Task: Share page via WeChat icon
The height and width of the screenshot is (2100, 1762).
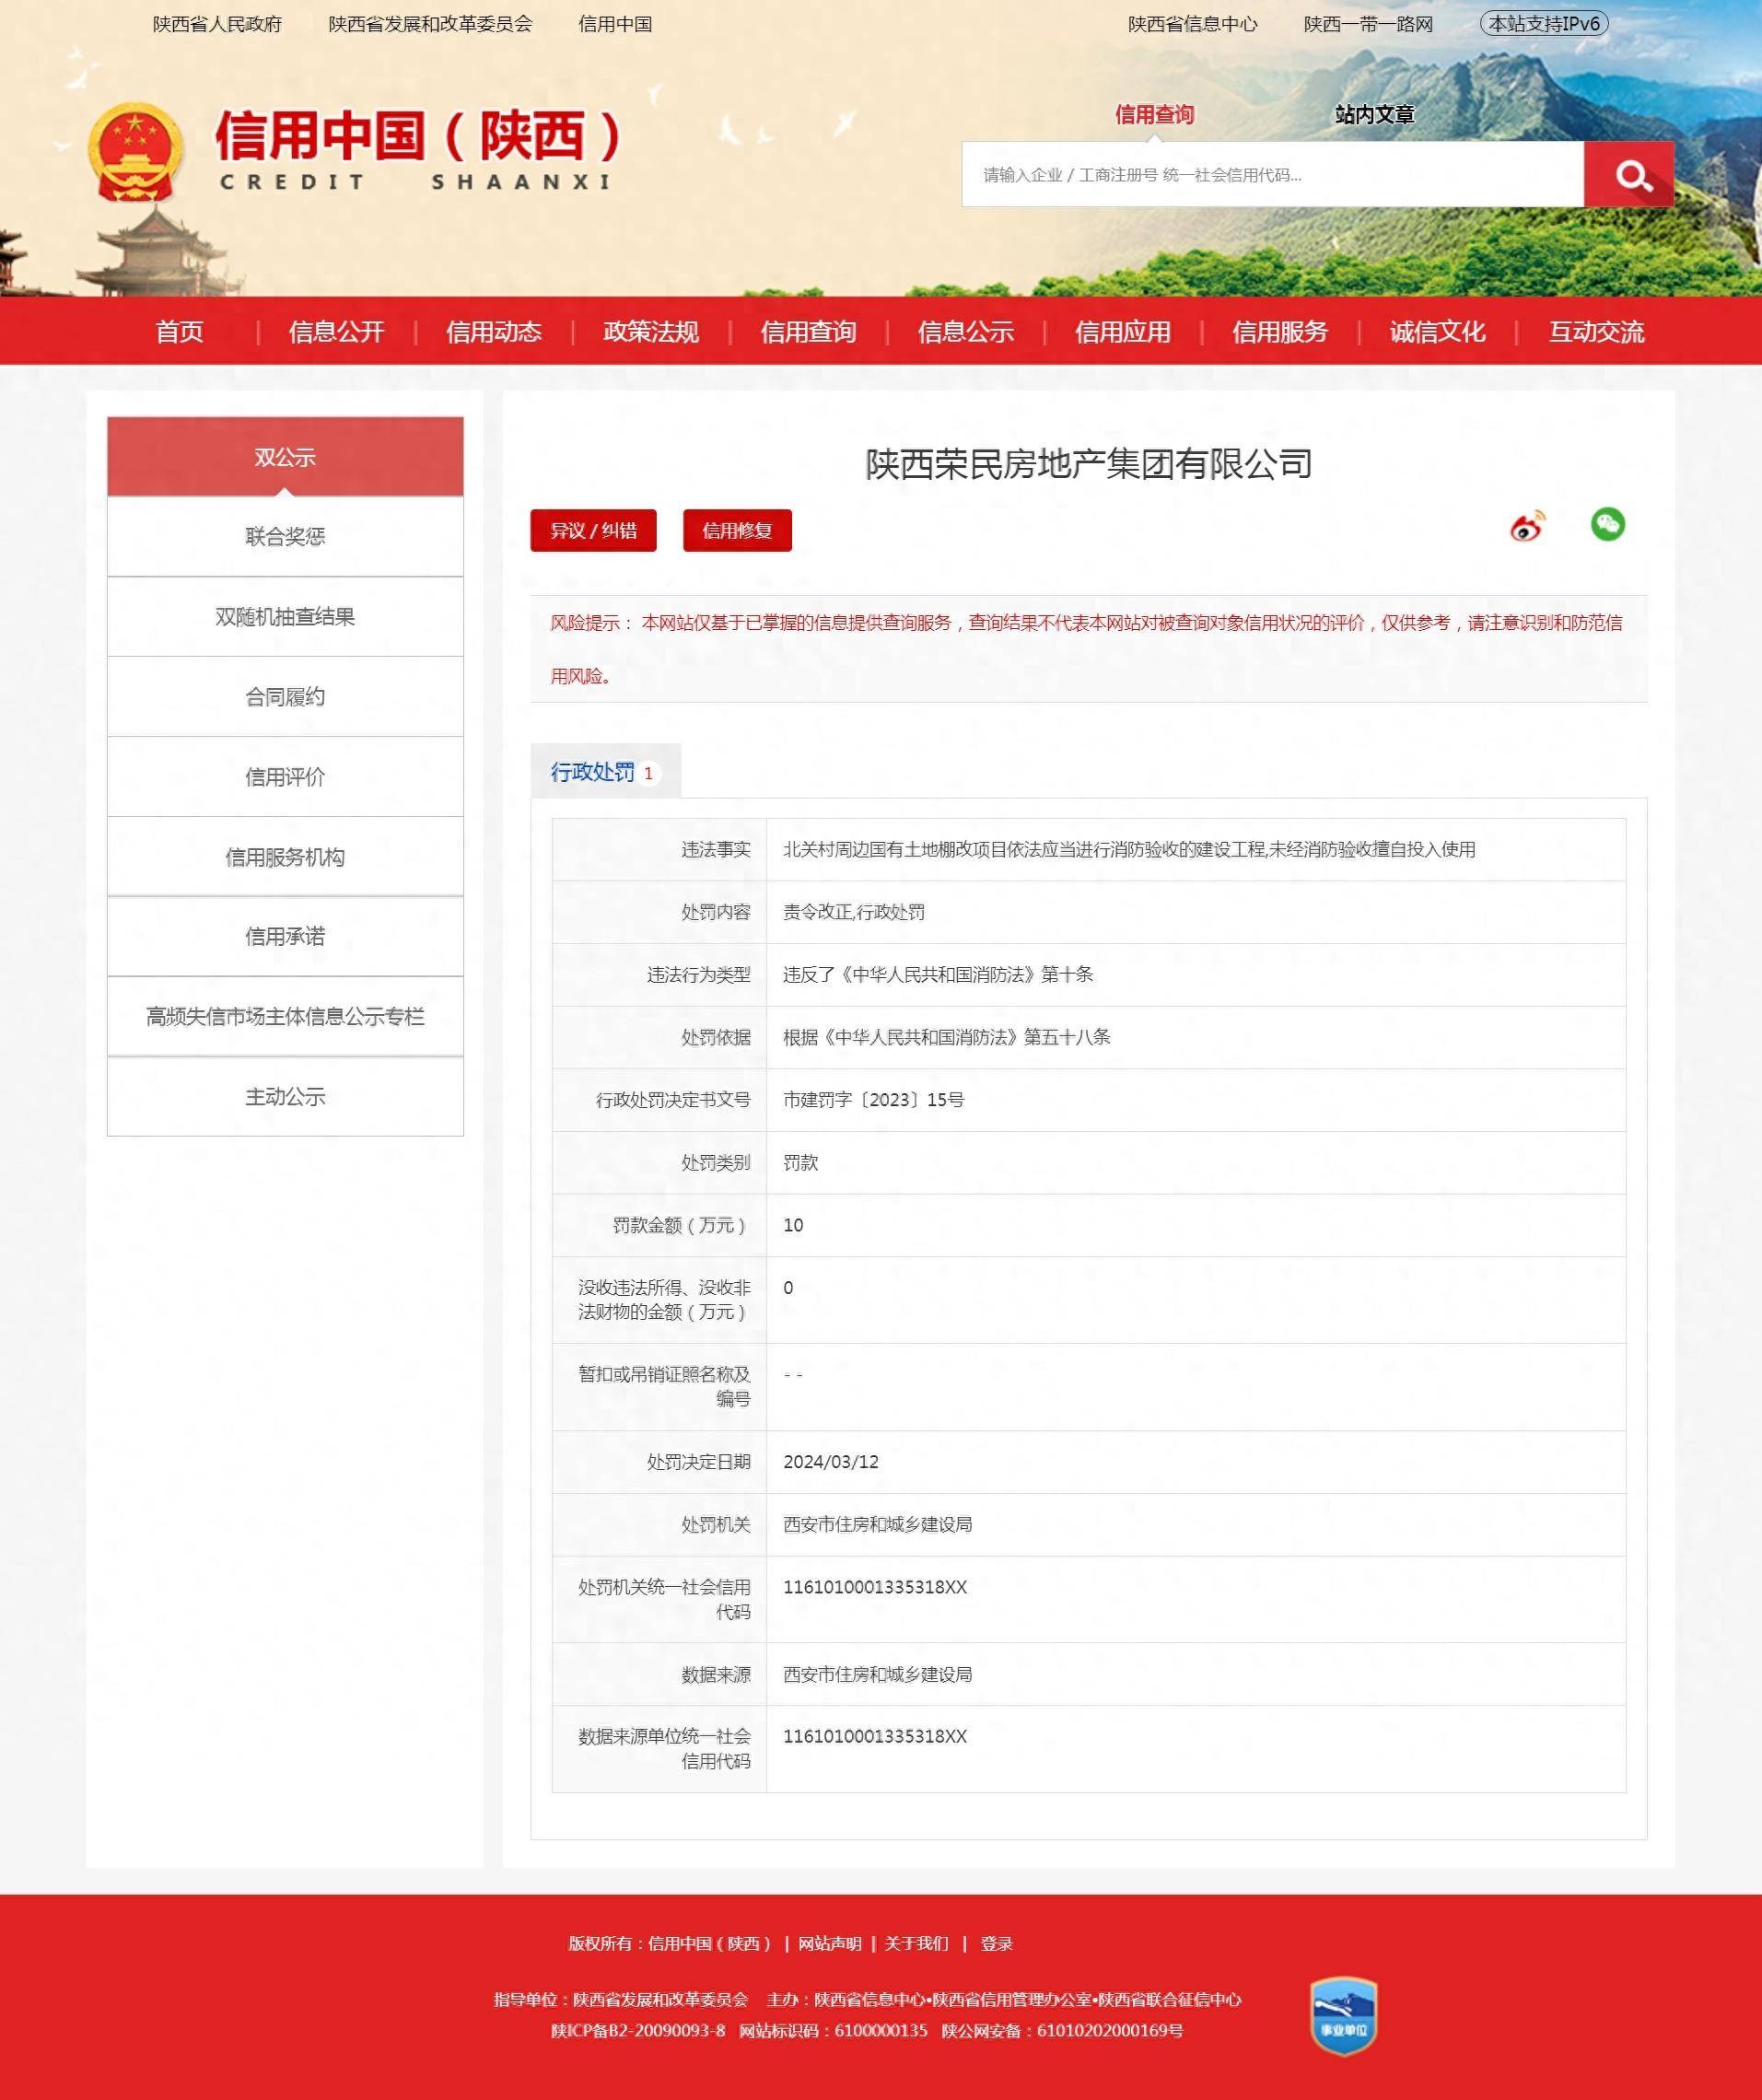Action: tap(1607, 524)
